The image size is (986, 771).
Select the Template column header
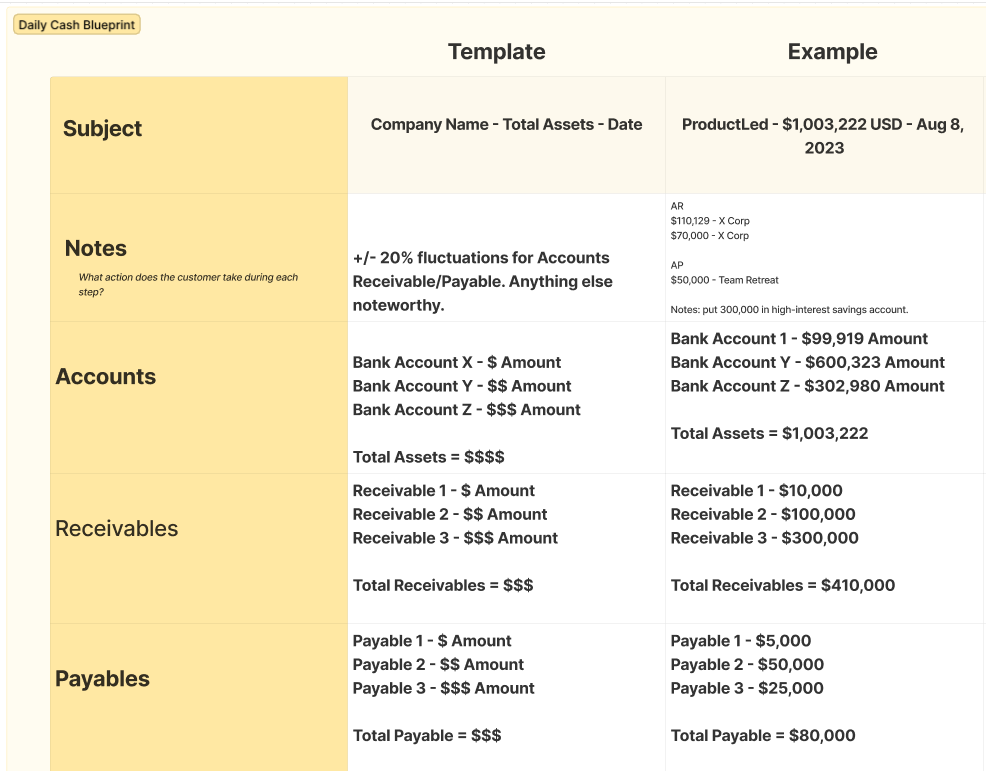tap(496, 51)
